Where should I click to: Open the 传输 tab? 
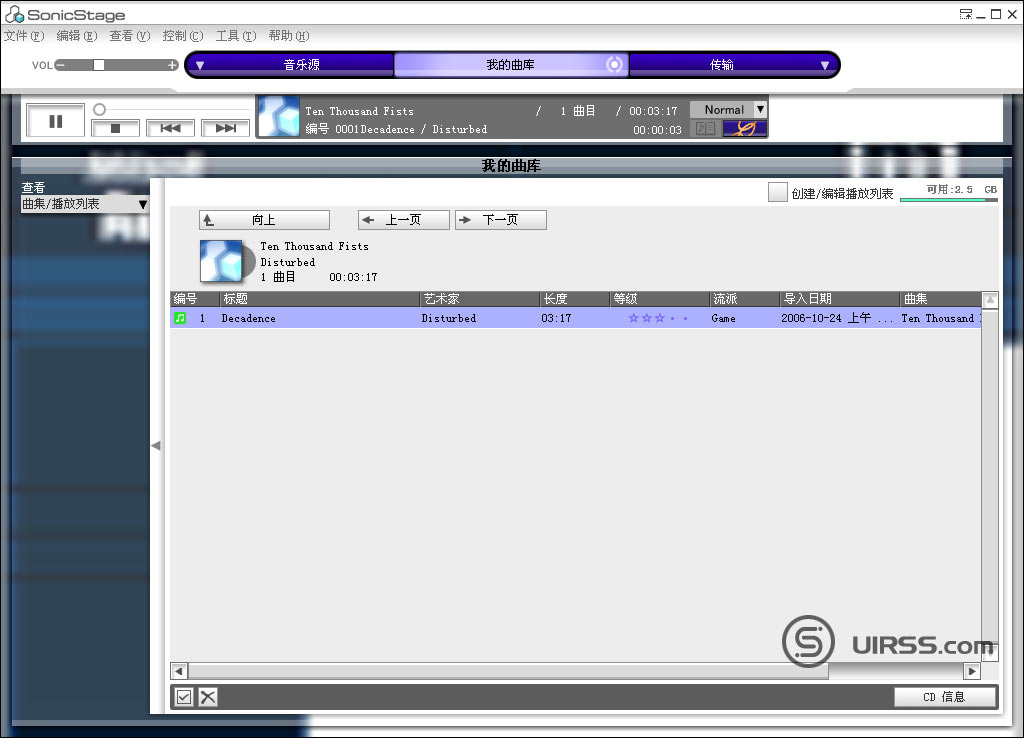(722, 65)
